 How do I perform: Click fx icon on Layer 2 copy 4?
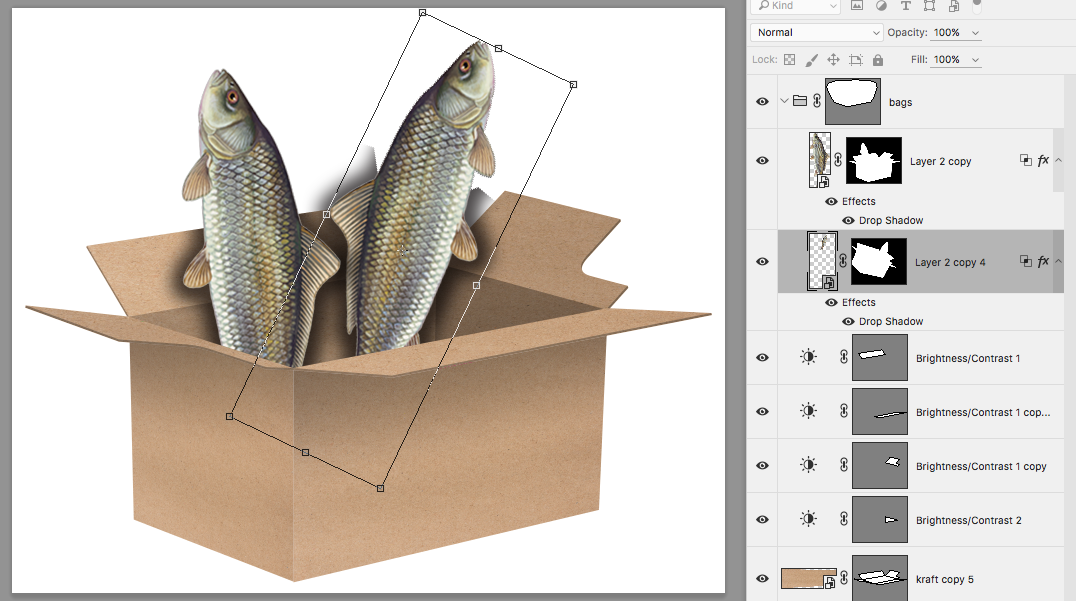point(1043,261)
